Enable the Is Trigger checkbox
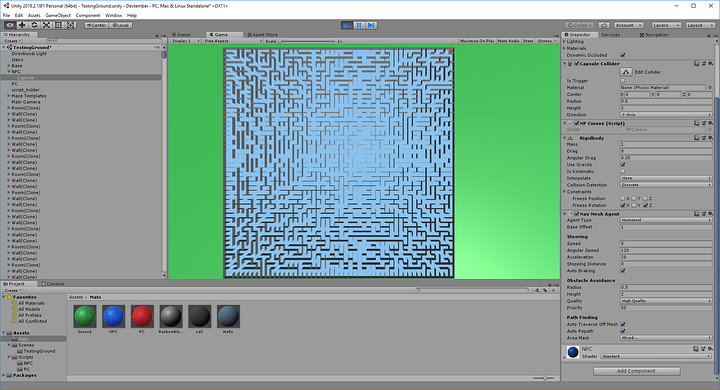 (x=623, y=81)
